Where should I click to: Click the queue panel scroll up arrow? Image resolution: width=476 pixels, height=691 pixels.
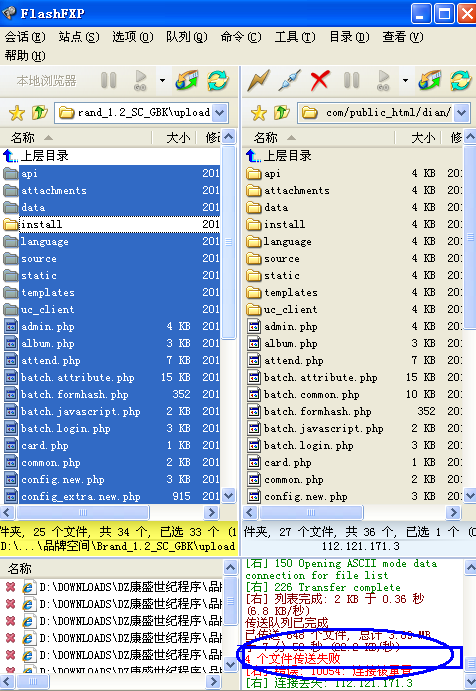point(231,568)
